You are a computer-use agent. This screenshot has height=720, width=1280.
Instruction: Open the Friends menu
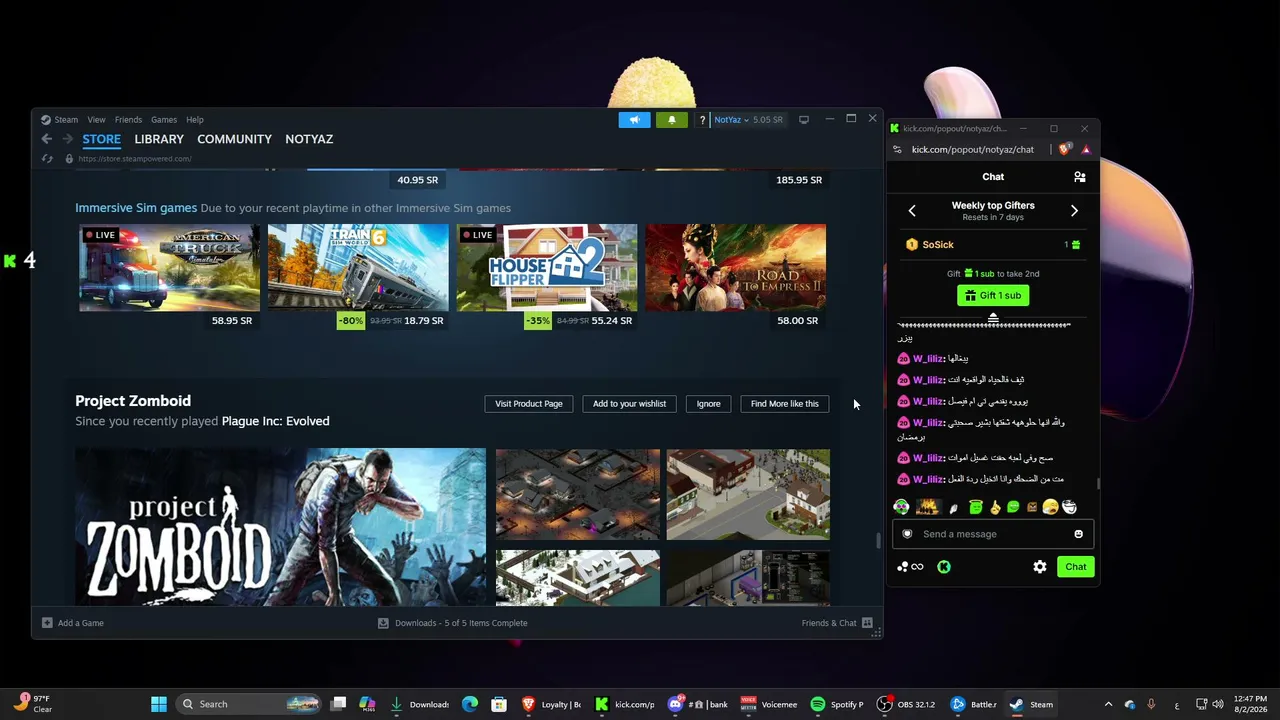(x=128, y=120)
